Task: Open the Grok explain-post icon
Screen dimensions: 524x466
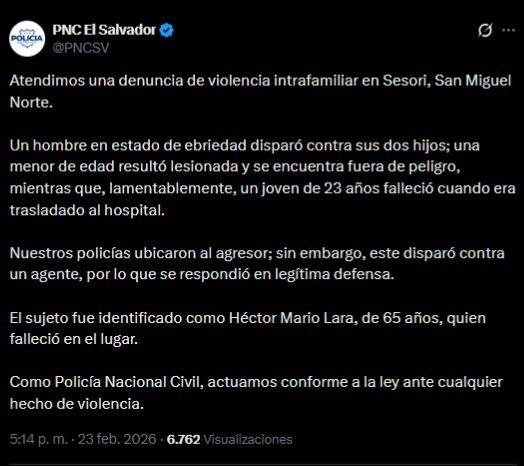Action: tap(485, 30)
